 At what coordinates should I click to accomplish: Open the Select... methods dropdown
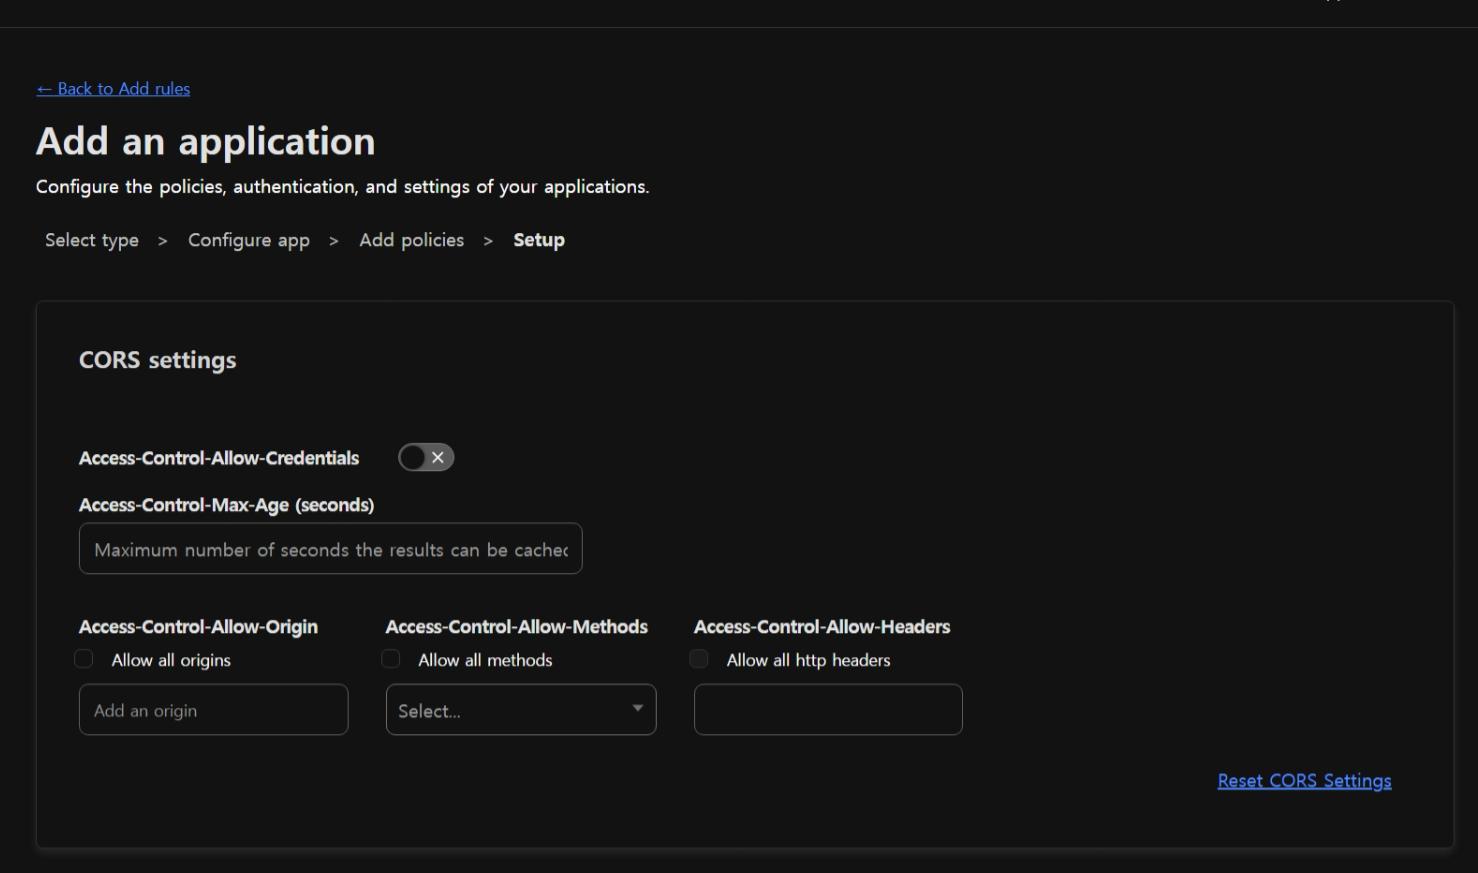(x=510, y=710)
